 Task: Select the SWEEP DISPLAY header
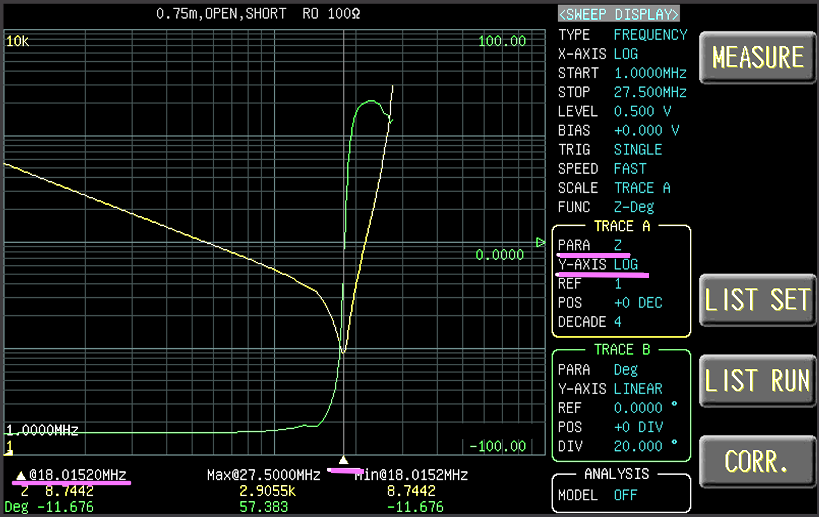619,14
